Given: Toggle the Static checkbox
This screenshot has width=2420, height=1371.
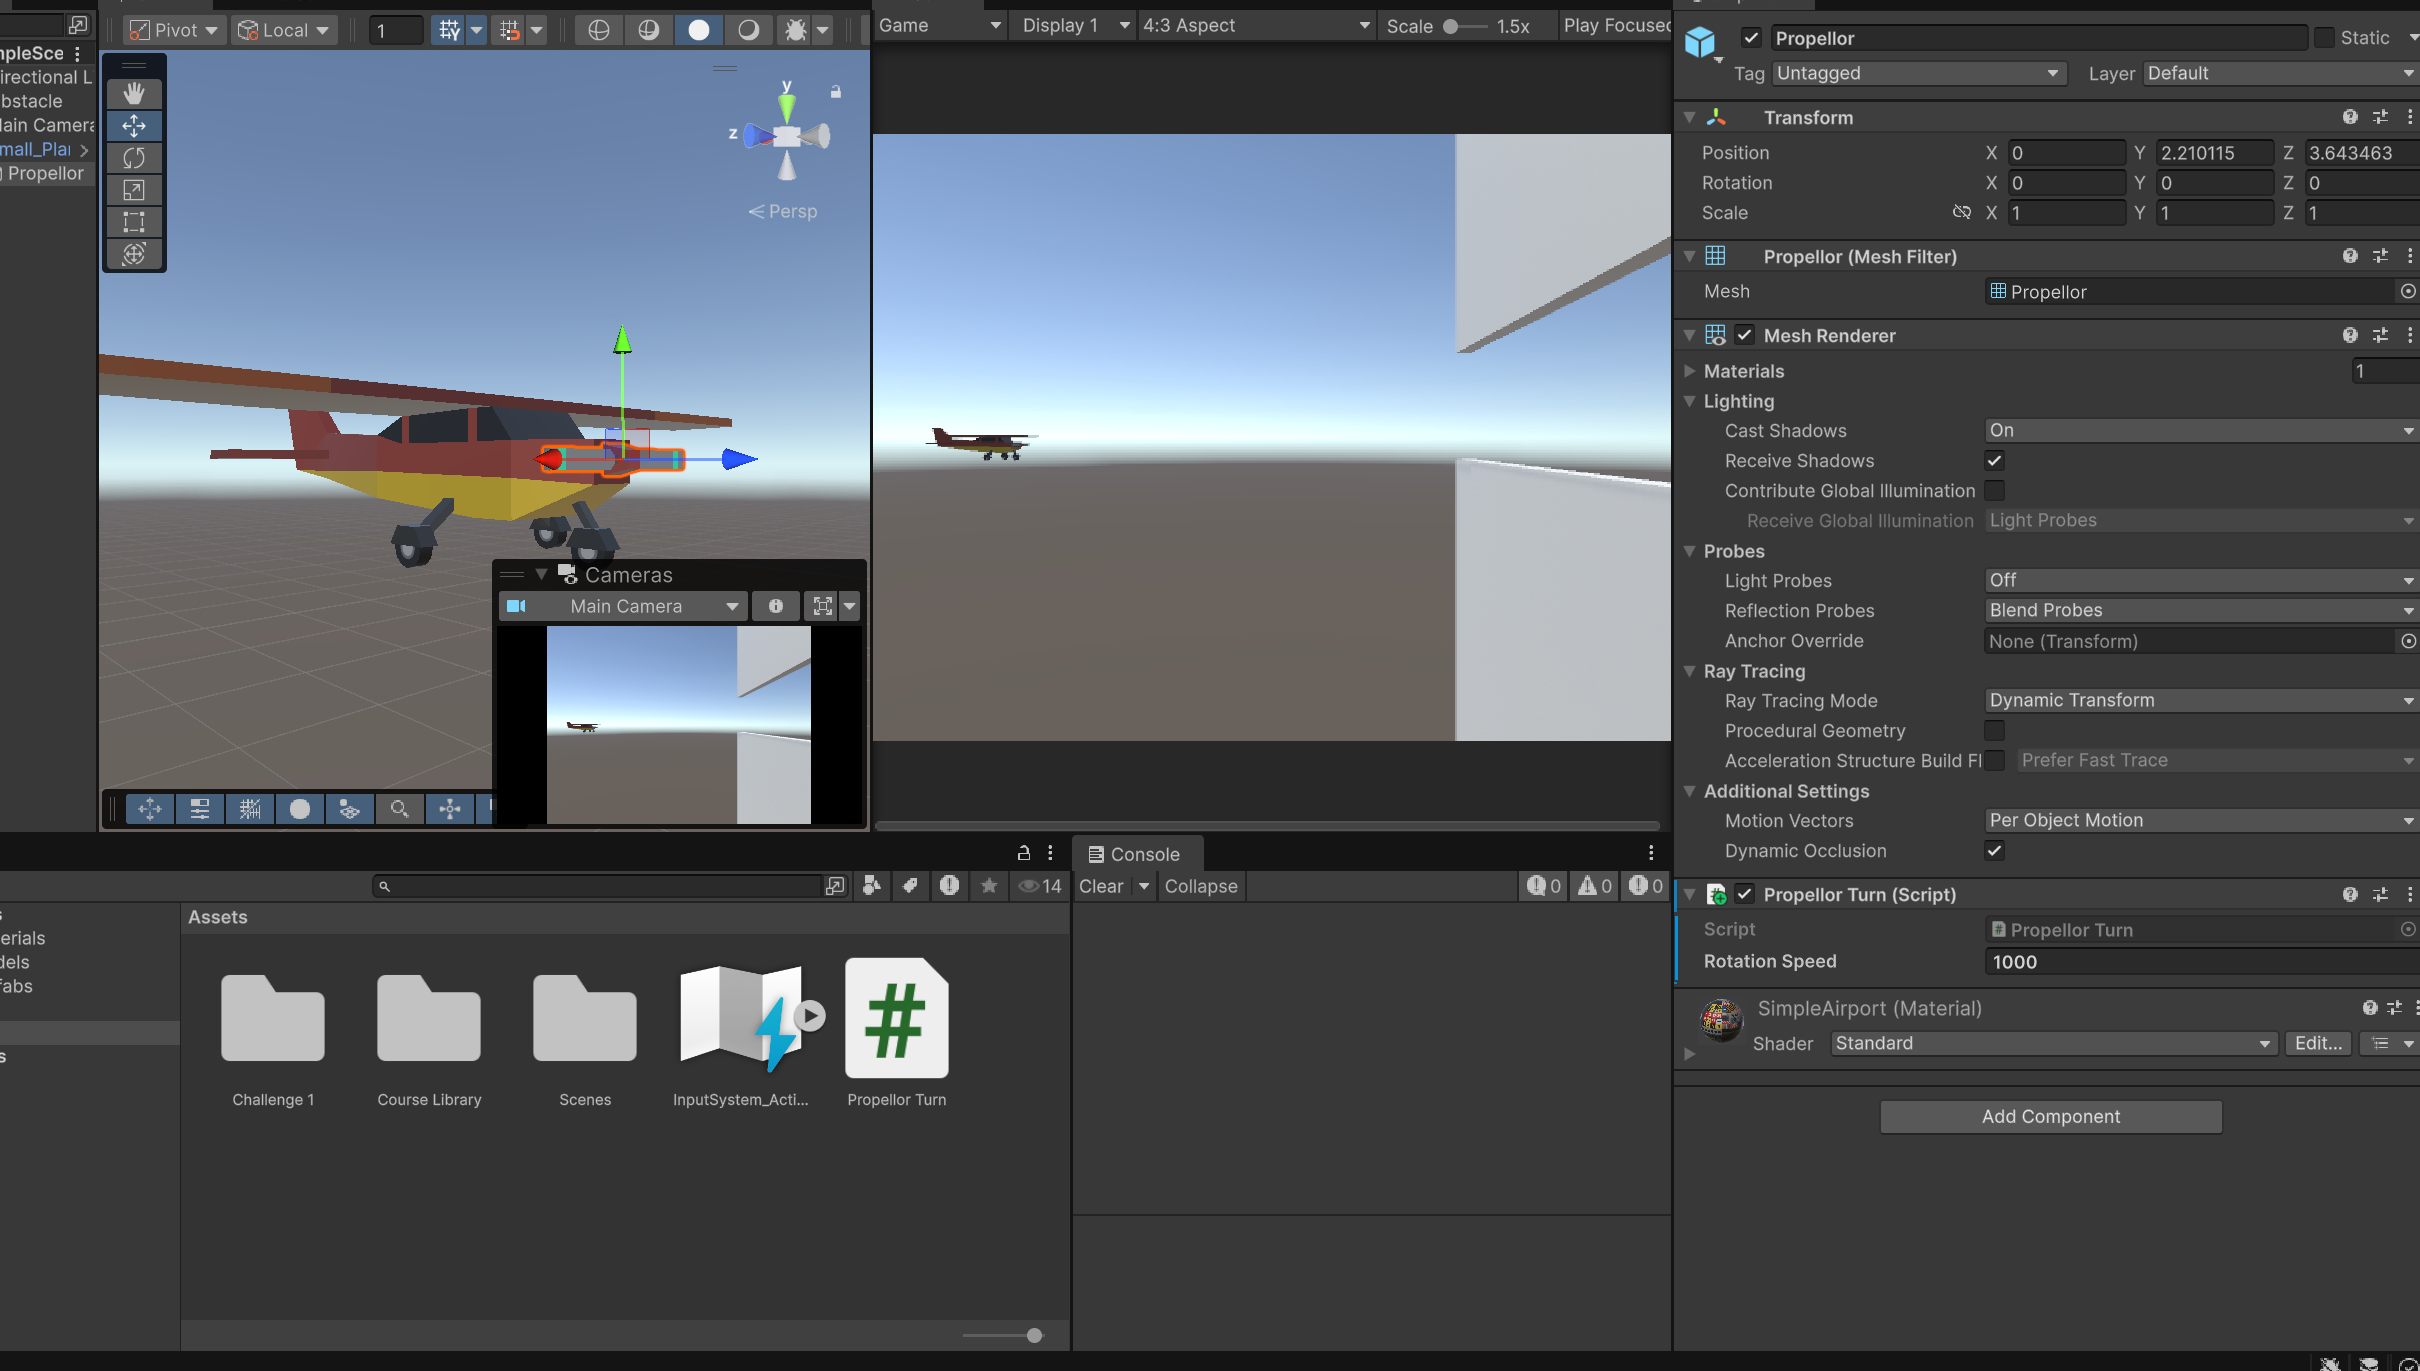Looking at the screenshot, I should point(2325,38).
